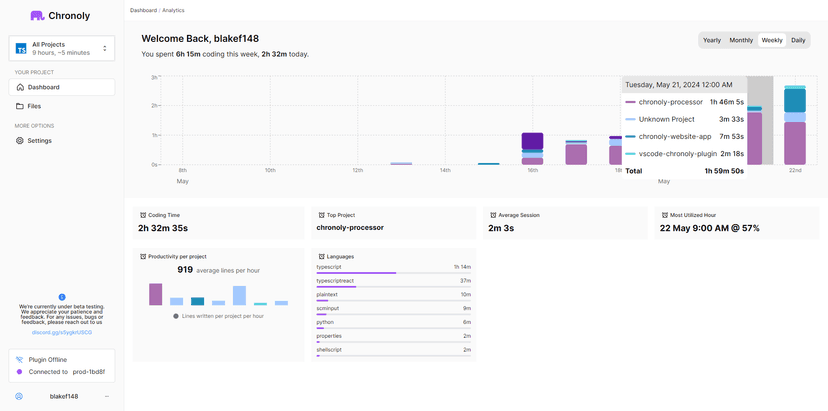Switch the chart to Yearly view
The width and height of the screenshot is (828, 411).
712,40
